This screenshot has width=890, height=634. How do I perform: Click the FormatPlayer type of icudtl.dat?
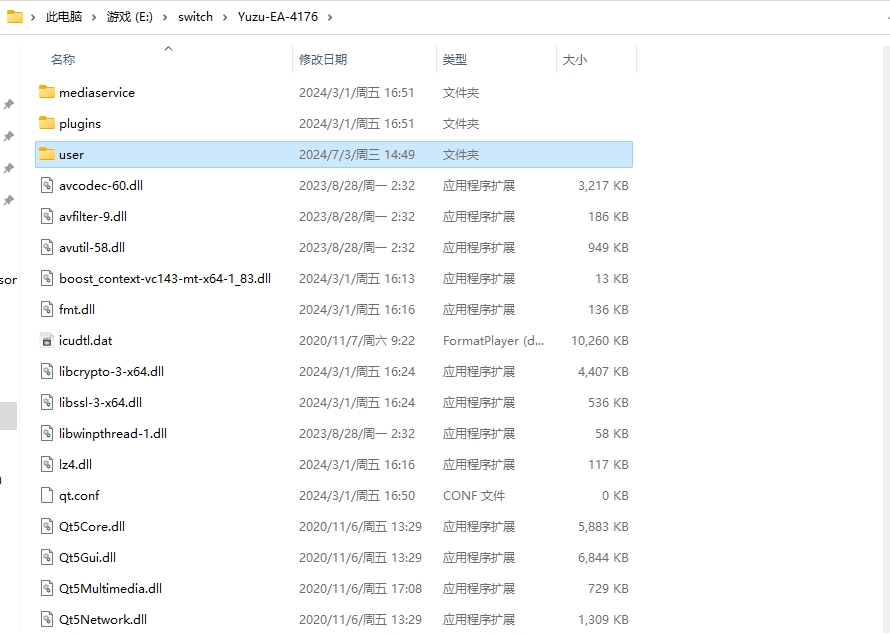(x=493, y=341)
